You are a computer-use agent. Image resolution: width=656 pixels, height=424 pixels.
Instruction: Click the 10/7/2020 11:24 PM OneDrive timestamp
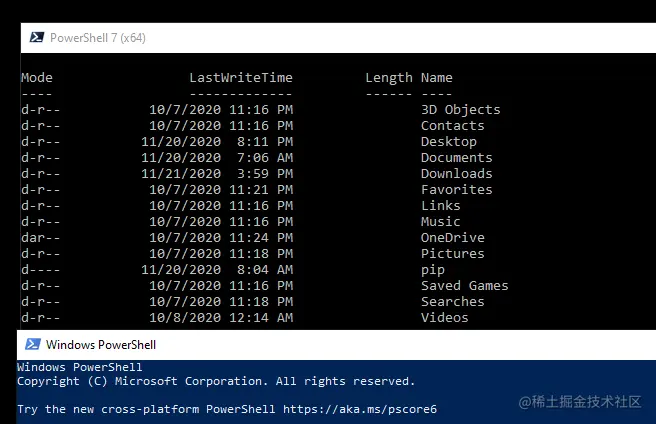pyautogui.click(x=221, y=238)
